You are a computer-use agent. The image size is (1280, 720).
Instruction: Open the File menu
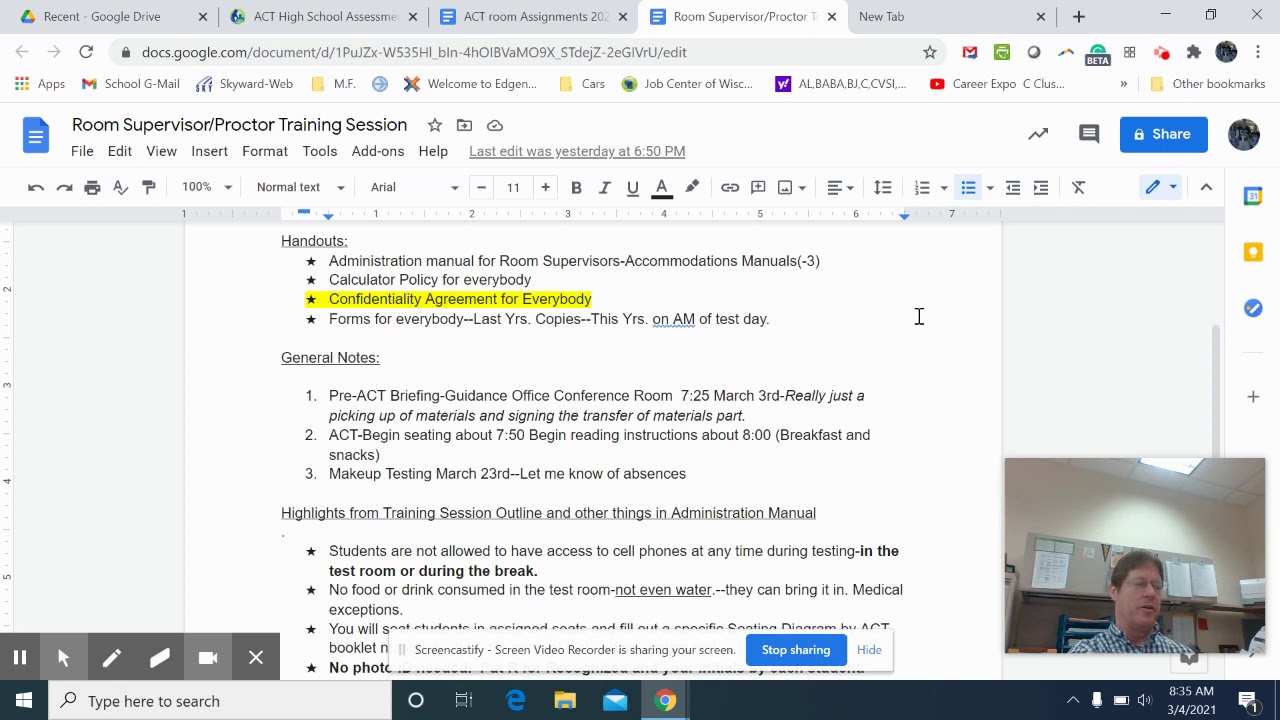[82, 151]
